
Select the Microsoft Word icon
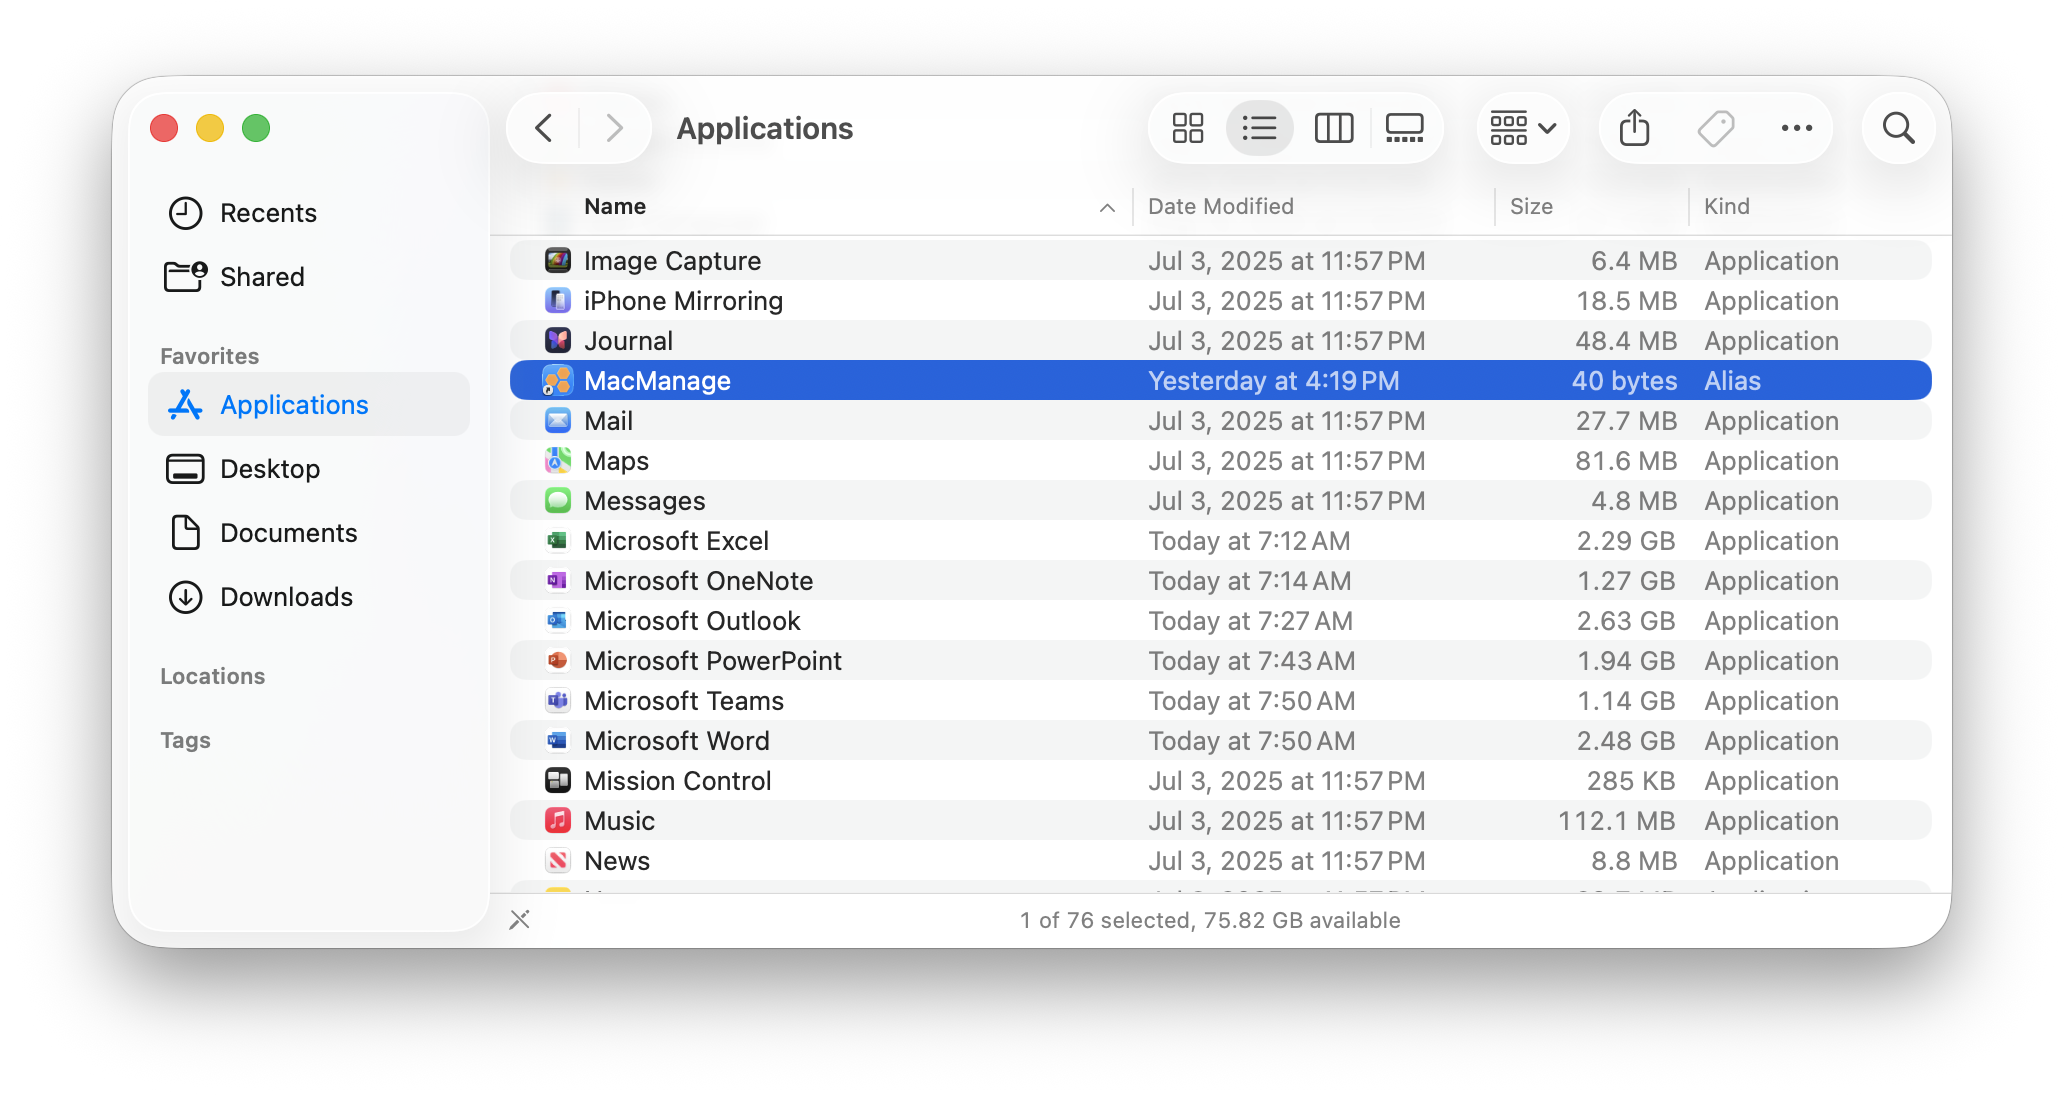(558, 741)
